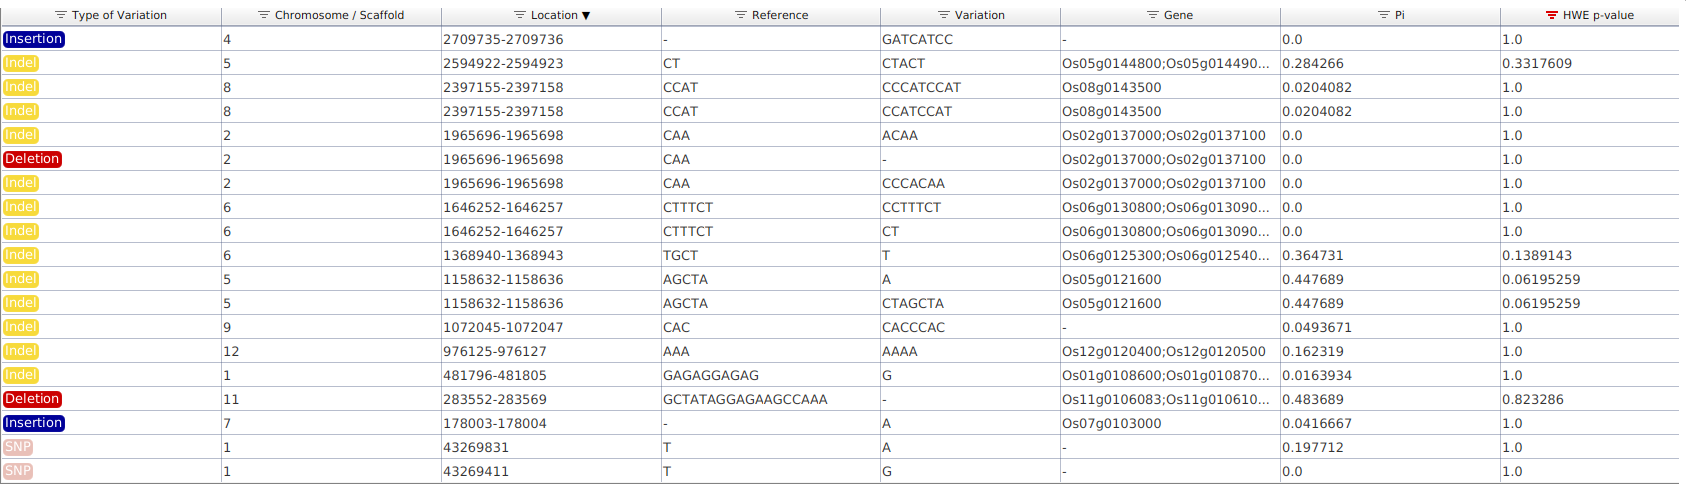This screenshot has width=1686, height=484.
Task: Open the Reference column filter icon
Action: (741, 15)
